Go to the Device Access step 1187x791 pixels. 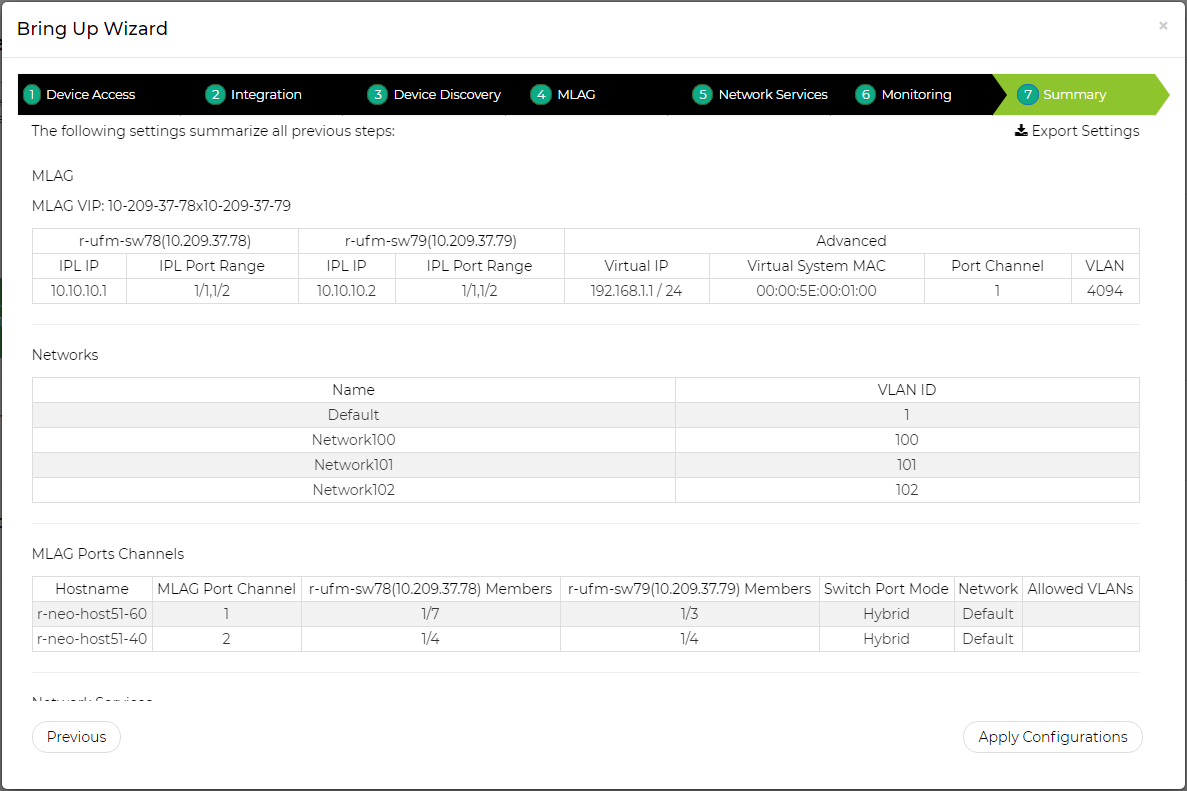[90, 95]
